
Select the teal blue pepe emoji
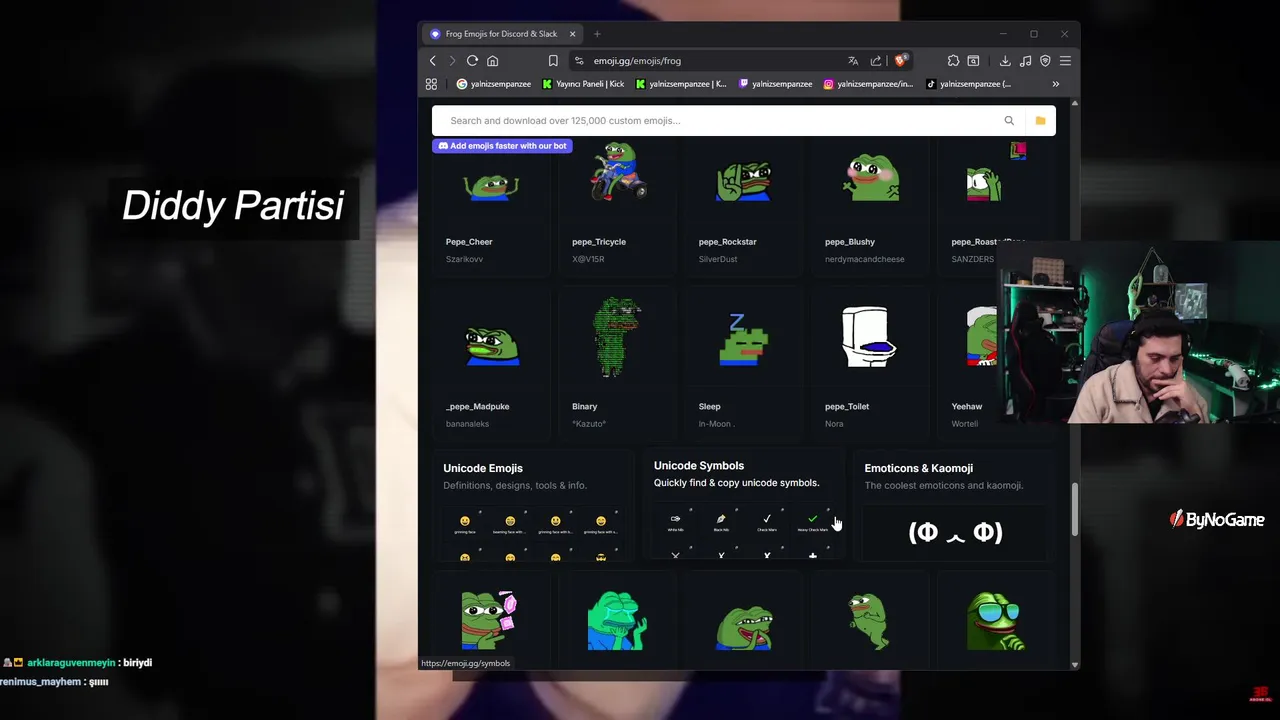617,620
